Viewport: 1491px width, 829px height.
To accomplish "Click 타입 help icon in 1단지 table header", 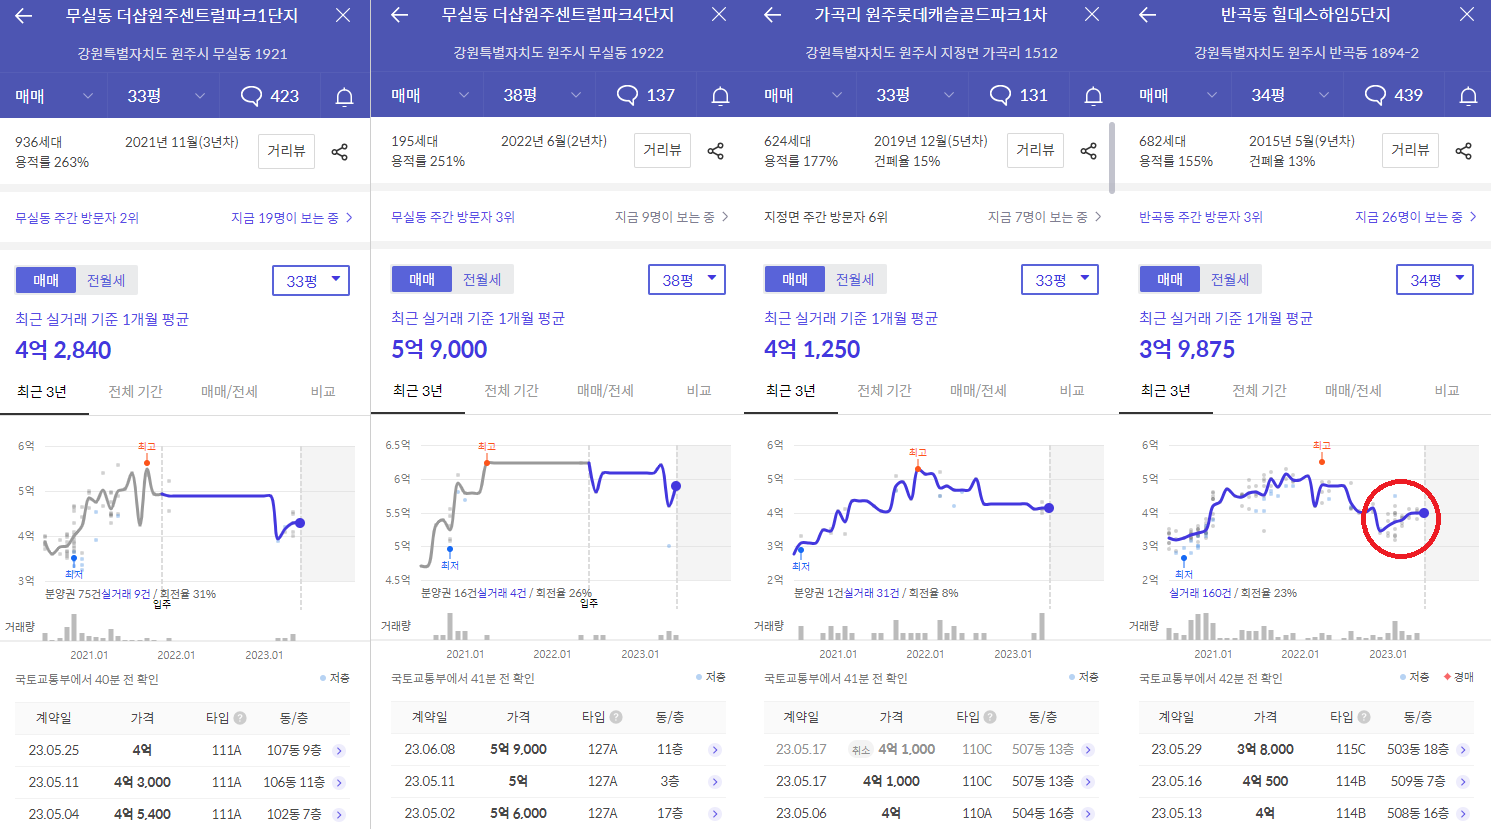I will coord(240,718).
